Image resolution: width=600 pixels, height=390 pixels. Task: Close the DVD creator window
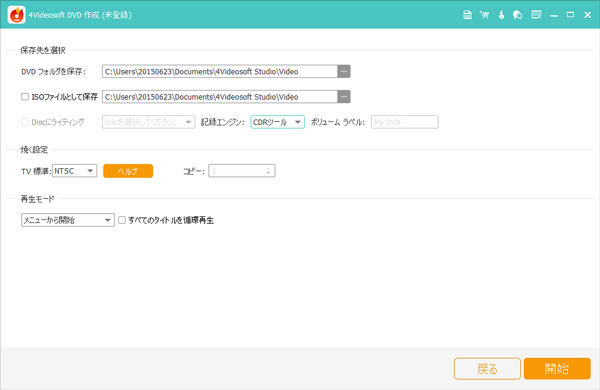[x=587, y=15]
